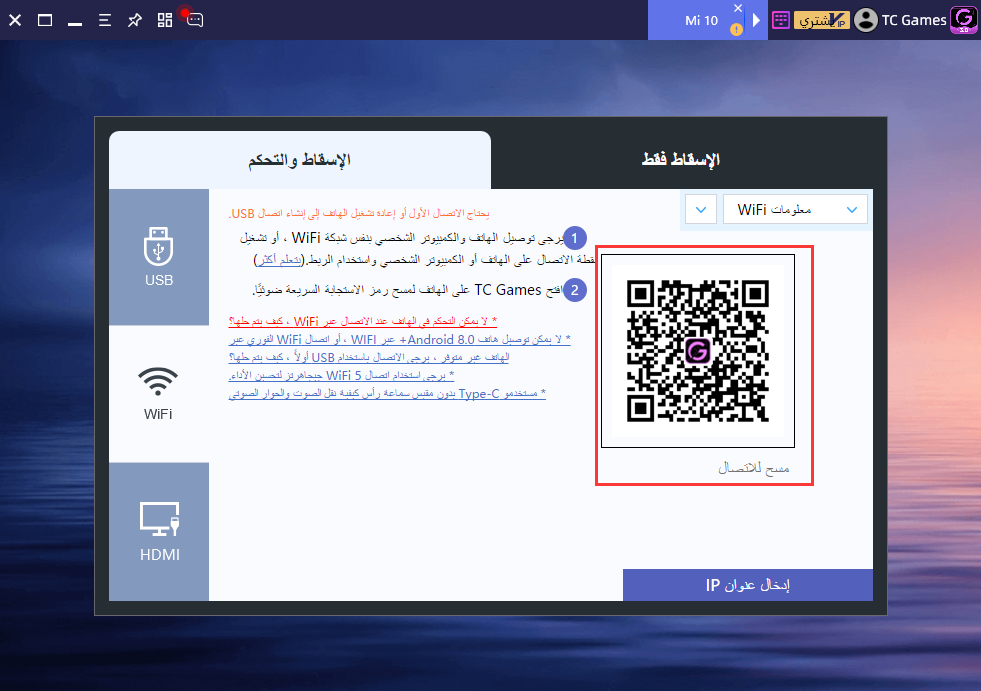
Task: Click the orange USB first-connection notice text
Action: [x=358, y=213]
